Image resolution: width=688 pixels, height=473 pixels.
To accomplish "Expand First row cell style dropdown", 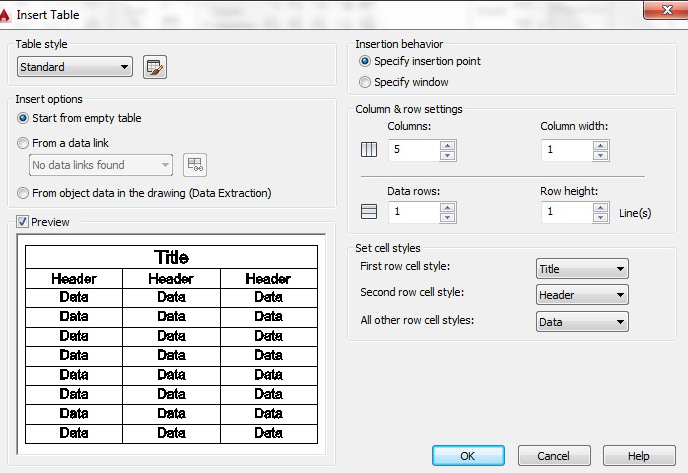I will tap(582, 269).
